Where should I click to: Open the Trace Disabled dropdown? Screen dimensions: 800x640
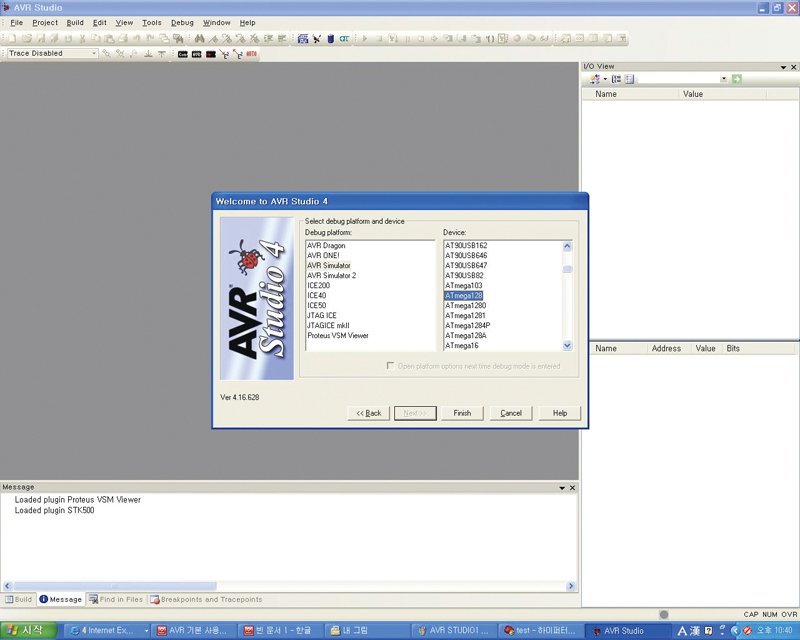[x=94, y=53]
